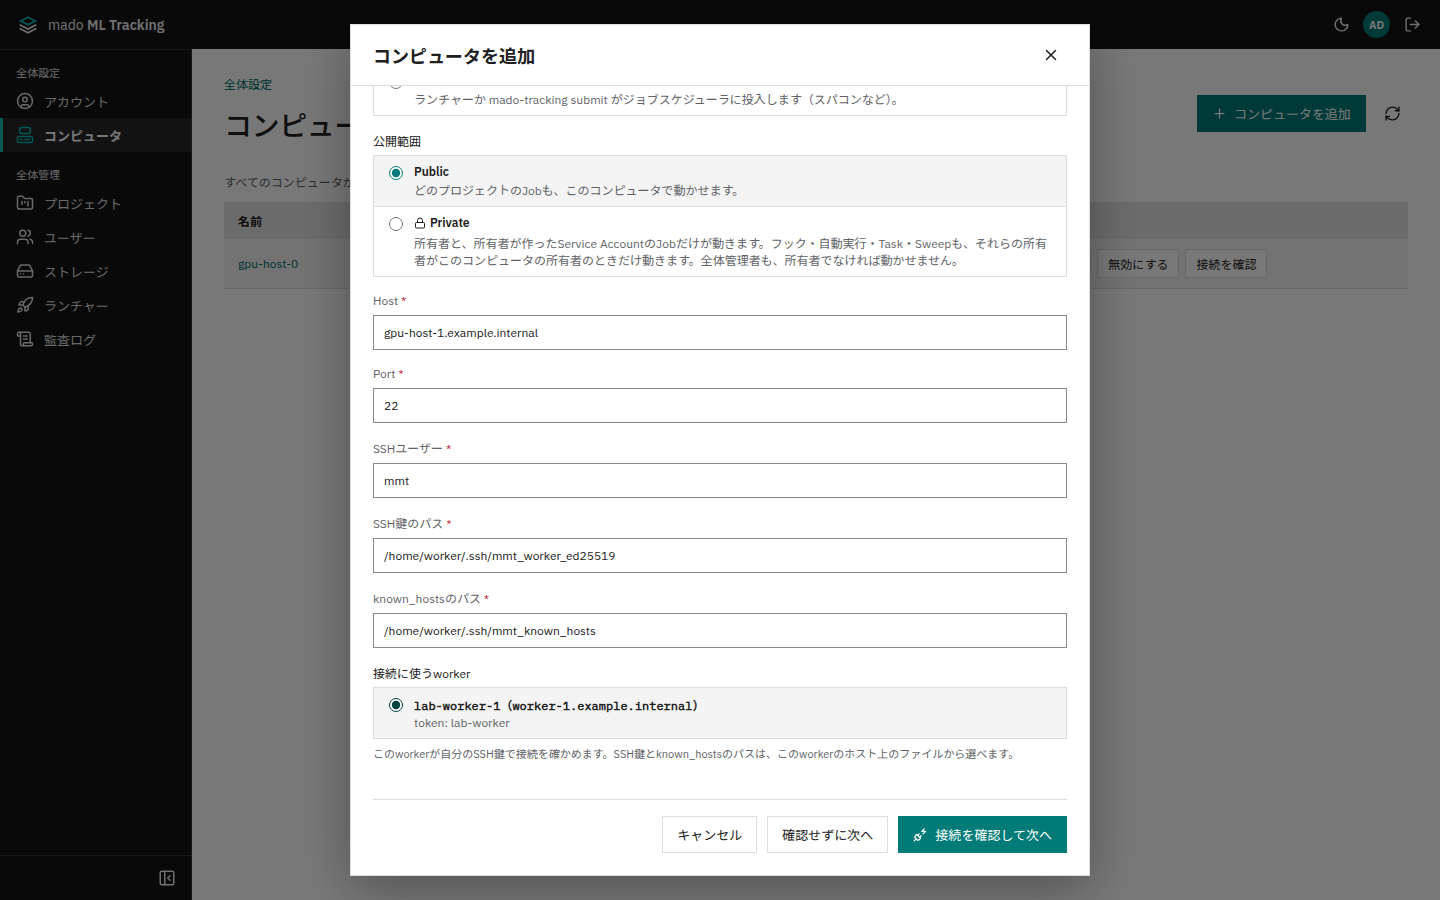This screenshot has height=900, width=1440.
Task: Click 接続を確認して次へ button
Action: coord(982,835)
